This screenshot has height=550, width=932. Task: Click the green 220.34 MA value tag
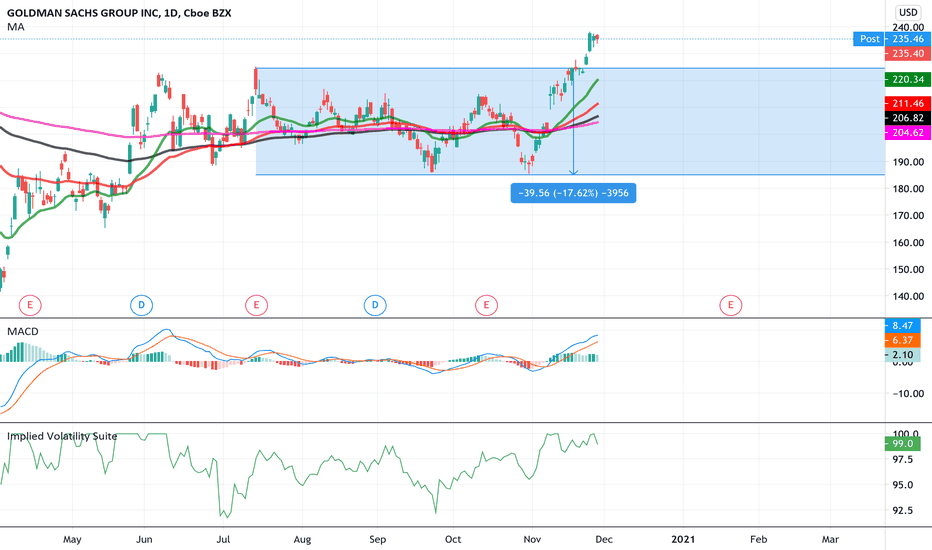(908, 79)
